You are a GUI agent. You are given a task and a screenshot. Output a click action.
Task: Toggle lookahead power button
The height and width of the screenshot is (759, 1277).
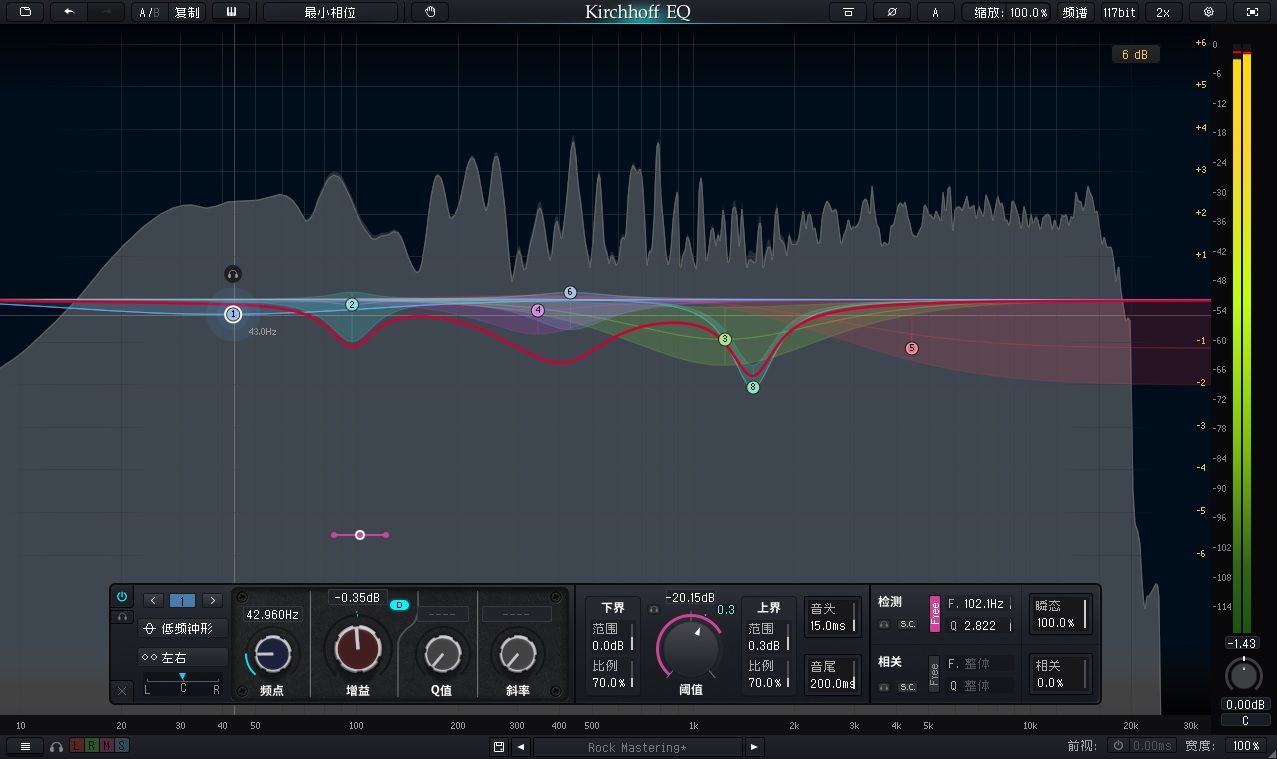(1118, 746)
